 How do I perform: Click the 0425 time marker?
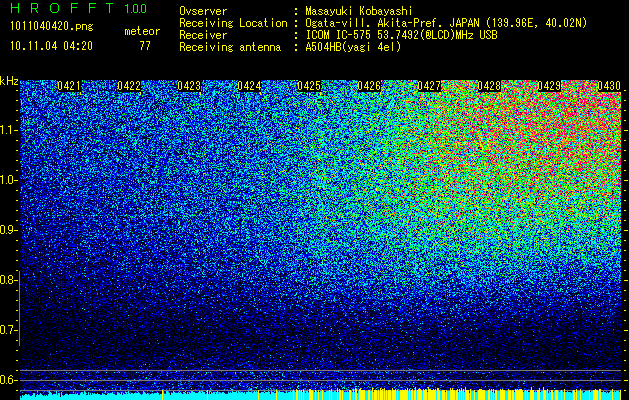click(x=309, y=86)
